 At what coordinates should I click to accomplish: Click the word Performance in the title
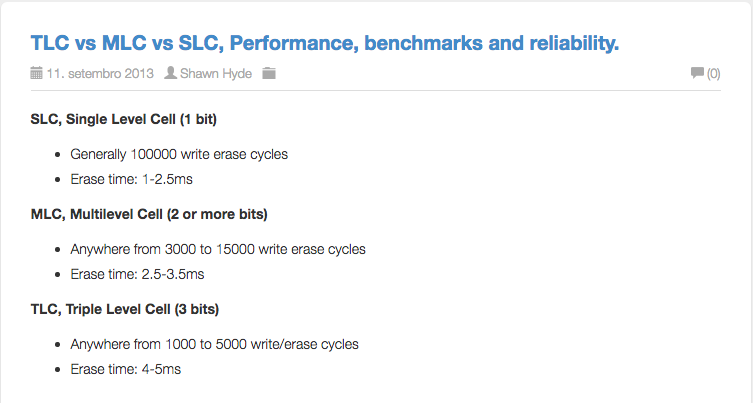tap(294, 43)
